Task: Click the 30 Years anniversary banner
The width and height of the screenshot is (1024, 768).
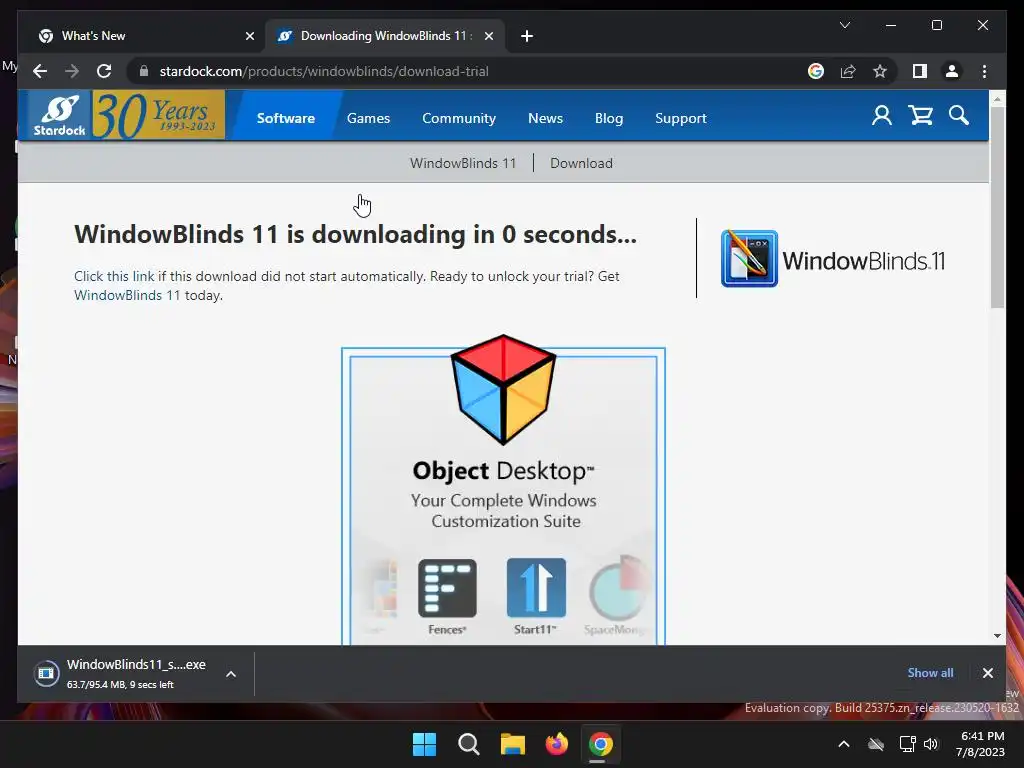Action: (x=159, y=116)
